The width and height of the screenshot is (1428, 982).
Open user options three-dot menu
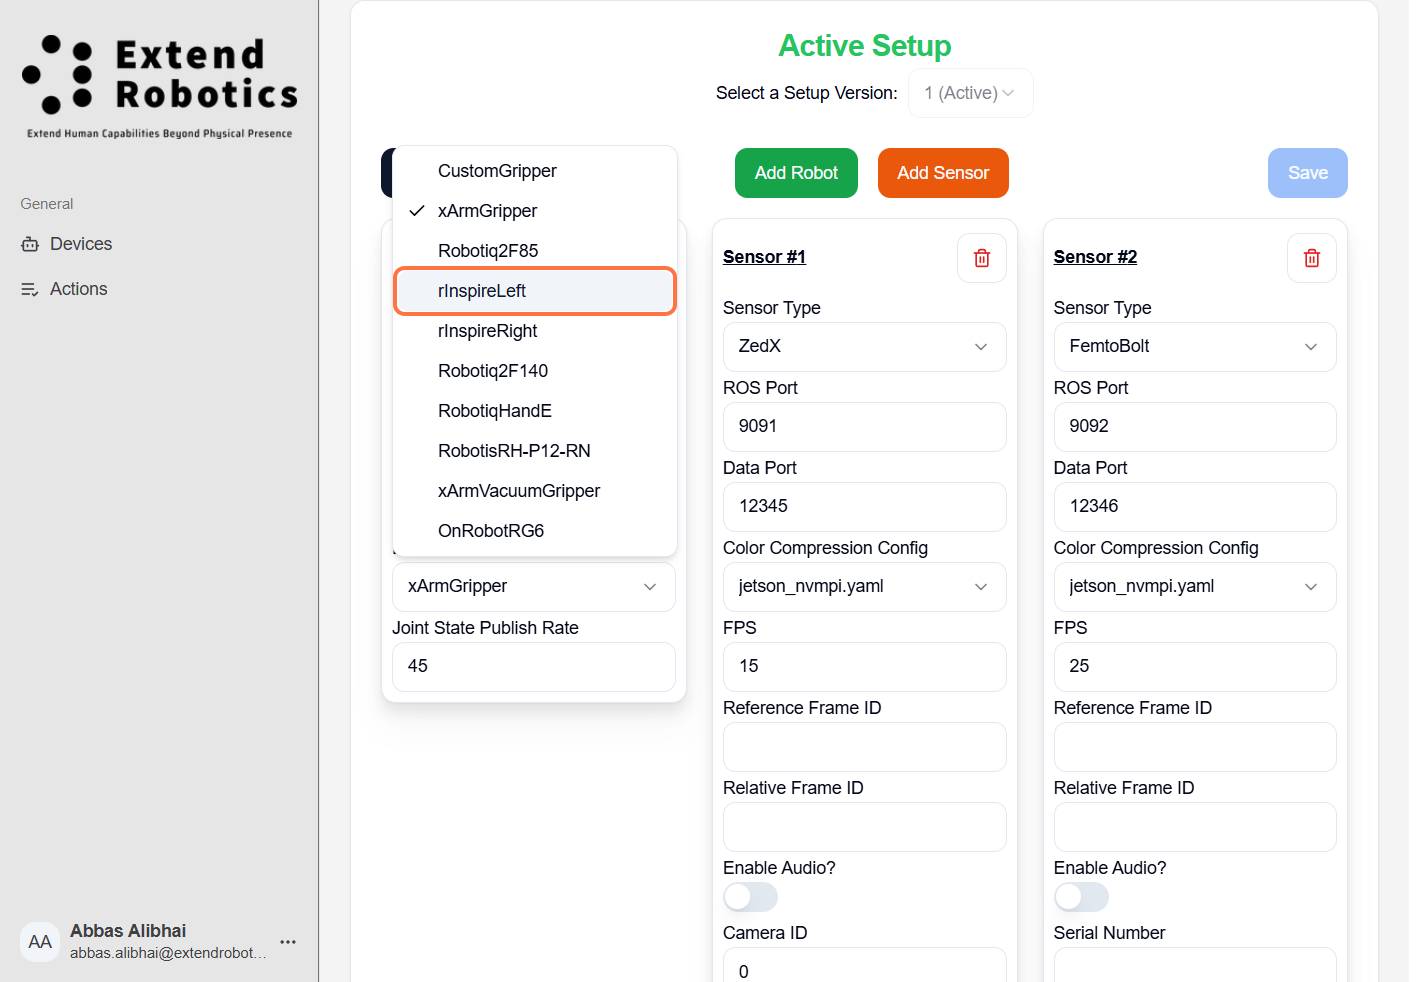coord(288,942)
